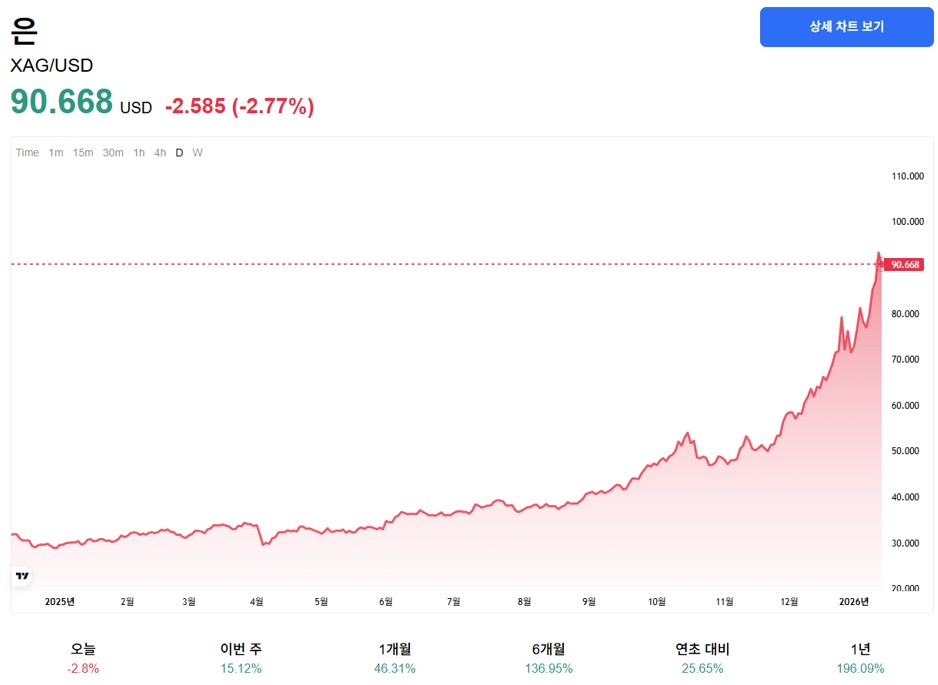
Task: Click the 이번 주 weekly change 15.12%
Action: (x=241, y=668)
